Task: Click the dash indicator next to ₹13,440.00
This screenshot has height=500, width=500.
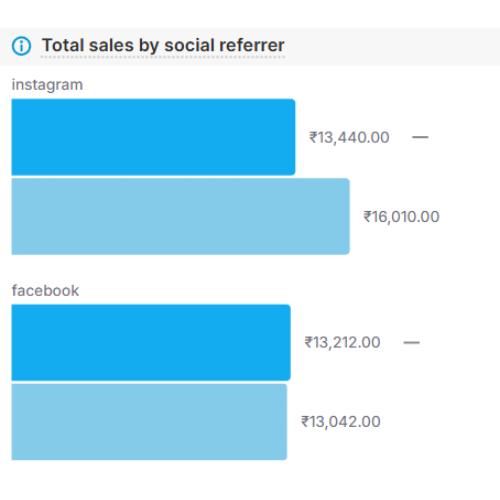Action: pyautogui.click(x=420, y=137)
